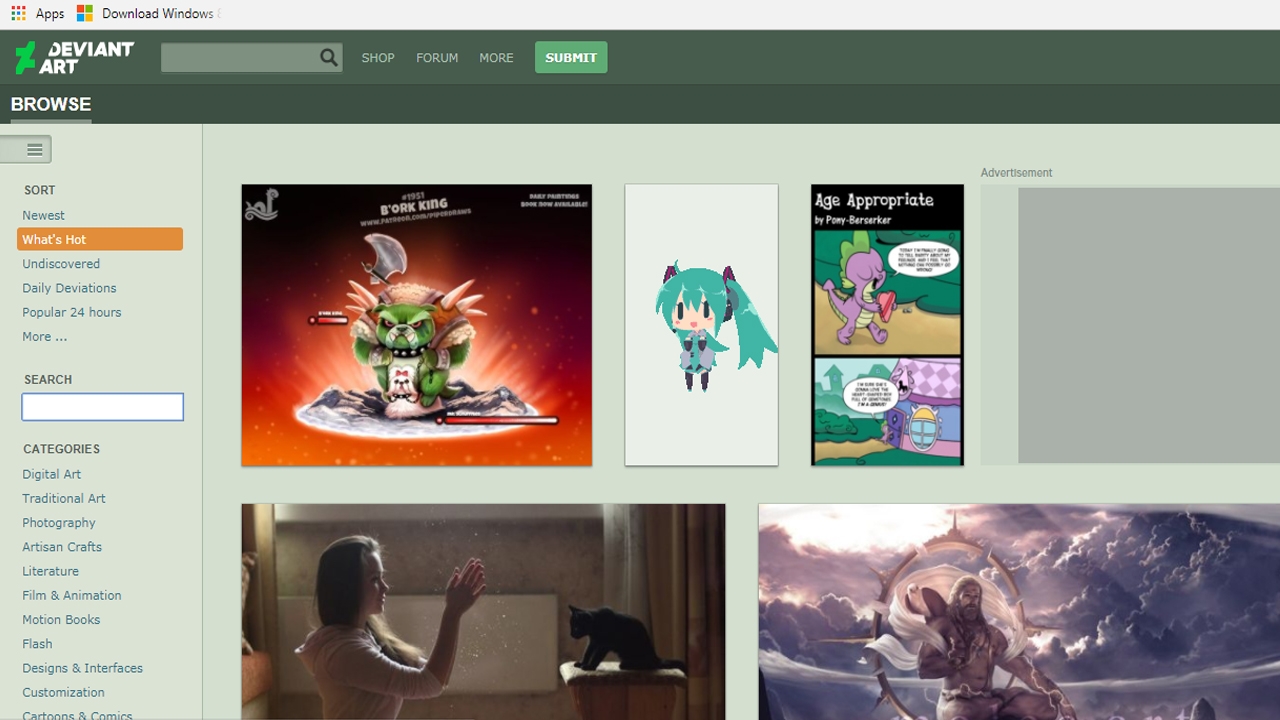Open the teal-haired chibi character thumbnail
The width and height of the screenshot is (1280, 720).
click(x=701, y=325)
